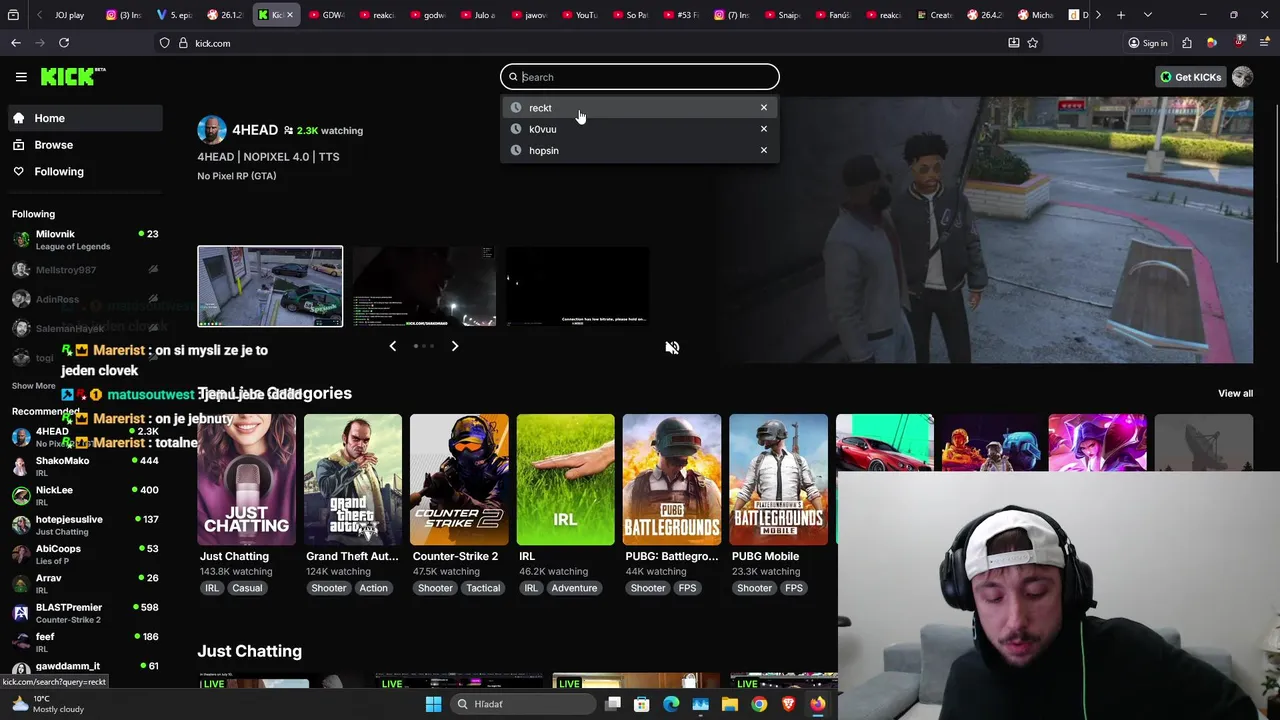Open the browser extensions puzzle icon
Image resolution: width=1280 pixels, height=720 pixels.
click(x=1187, y=43)
